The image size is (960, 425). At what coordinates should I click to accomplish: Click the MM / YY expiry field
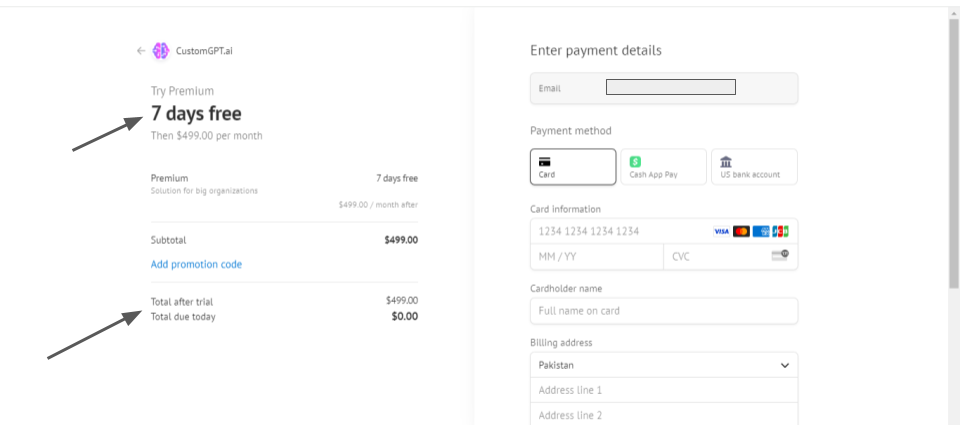pos(595,256)
